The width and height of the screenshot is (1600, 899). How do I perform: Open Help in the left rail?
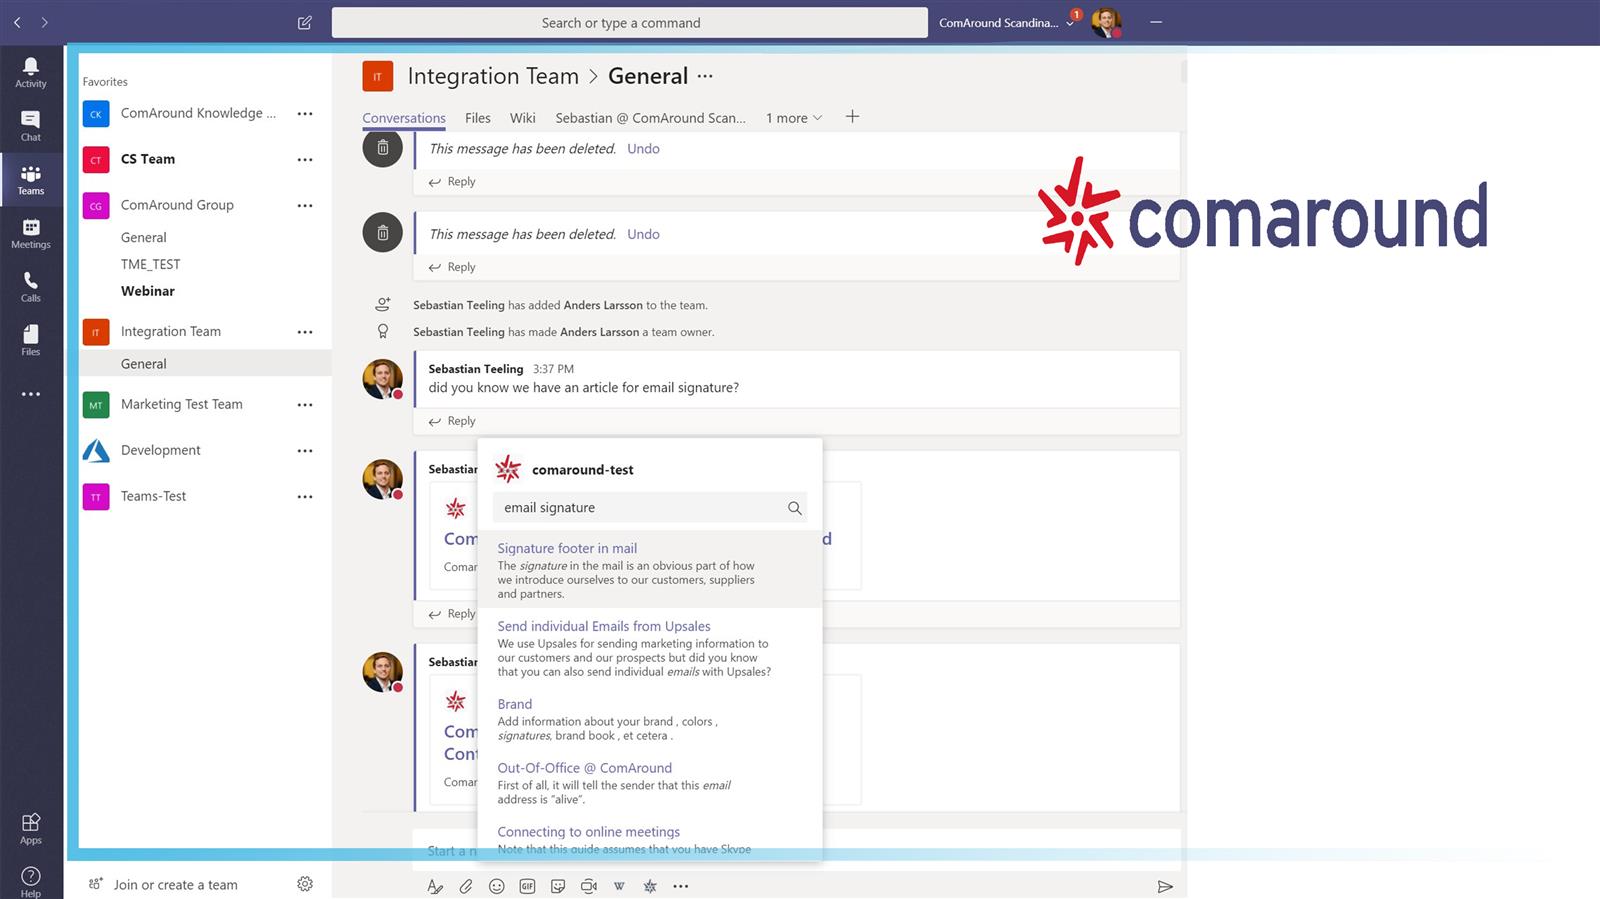click(x=31, y=882)
